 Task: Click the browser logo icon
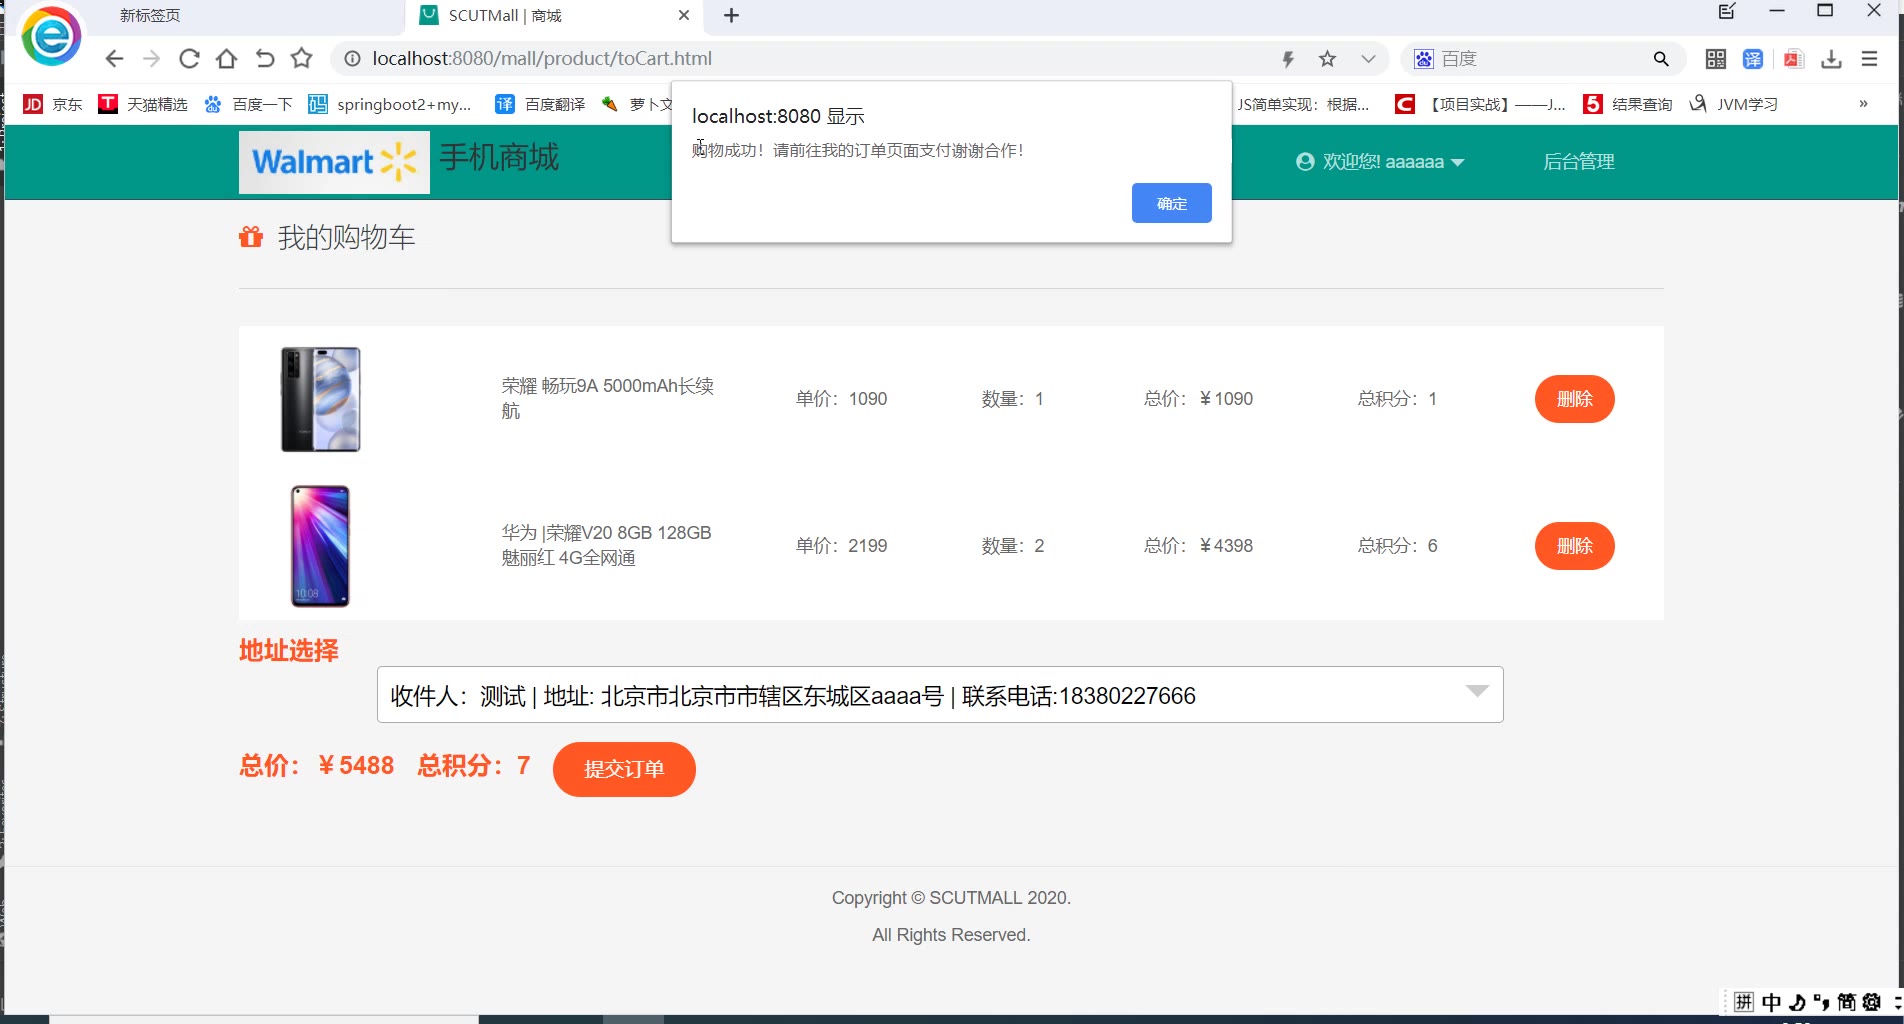coord(51,37)
